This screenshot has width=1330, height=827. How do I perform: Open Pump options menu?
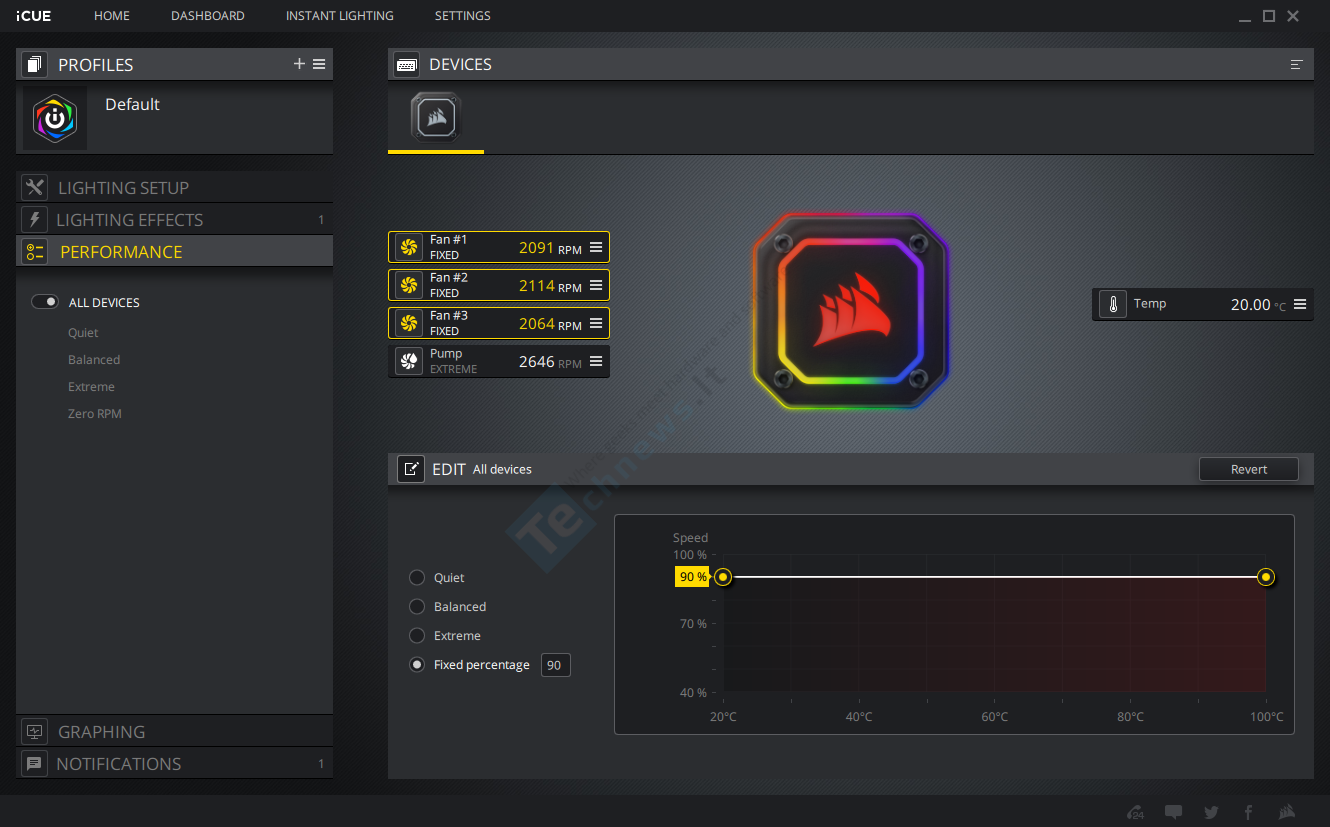pyautogui.click(x=596, y=361)
